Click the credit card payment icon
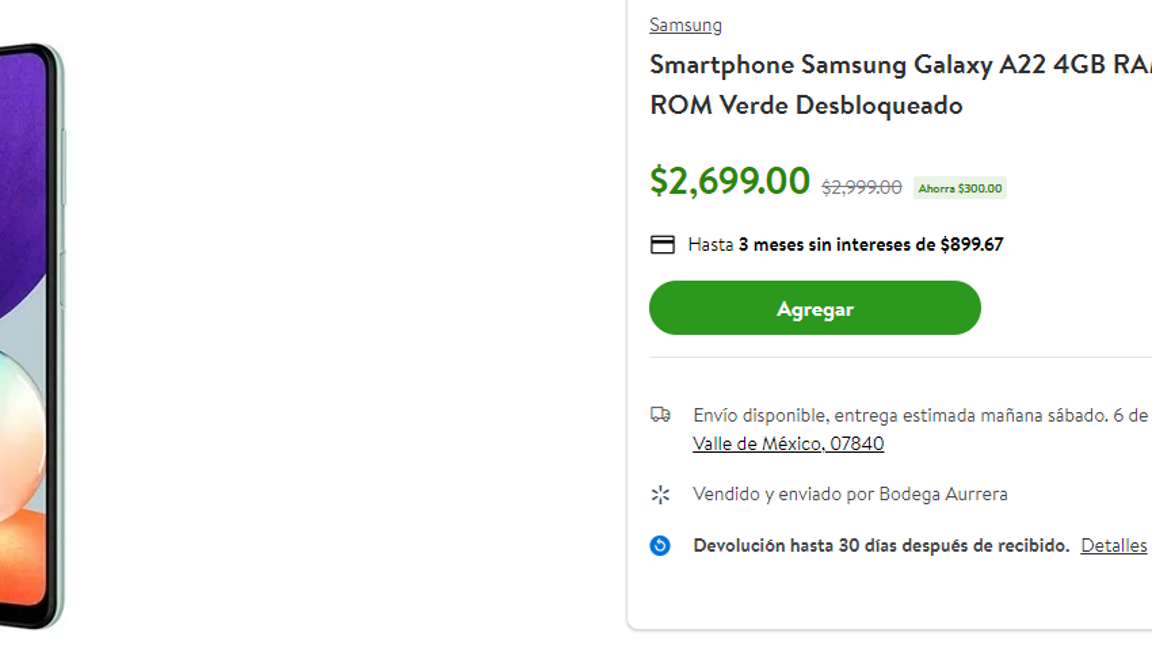The image size is (1152, 648). [x=662, y=243]
